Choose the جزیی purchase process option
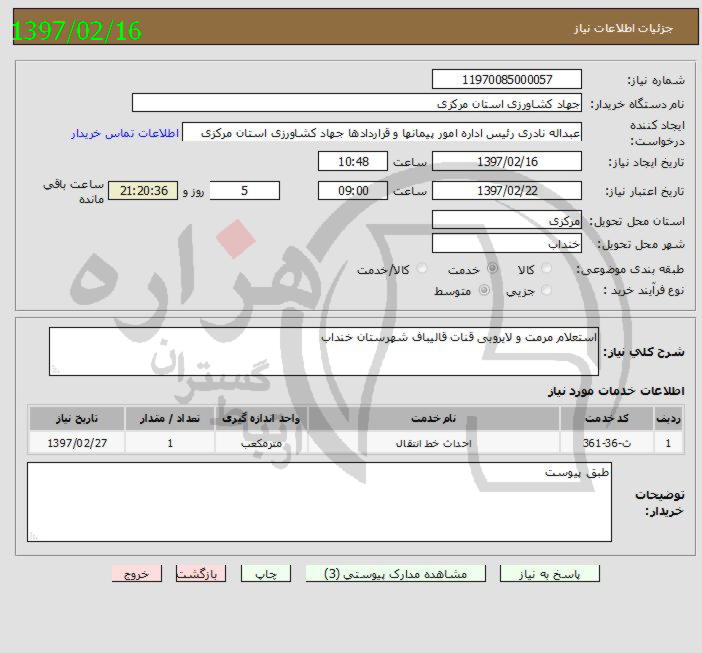The width and height of the screenshot is (702, 653). pos(546,290)
